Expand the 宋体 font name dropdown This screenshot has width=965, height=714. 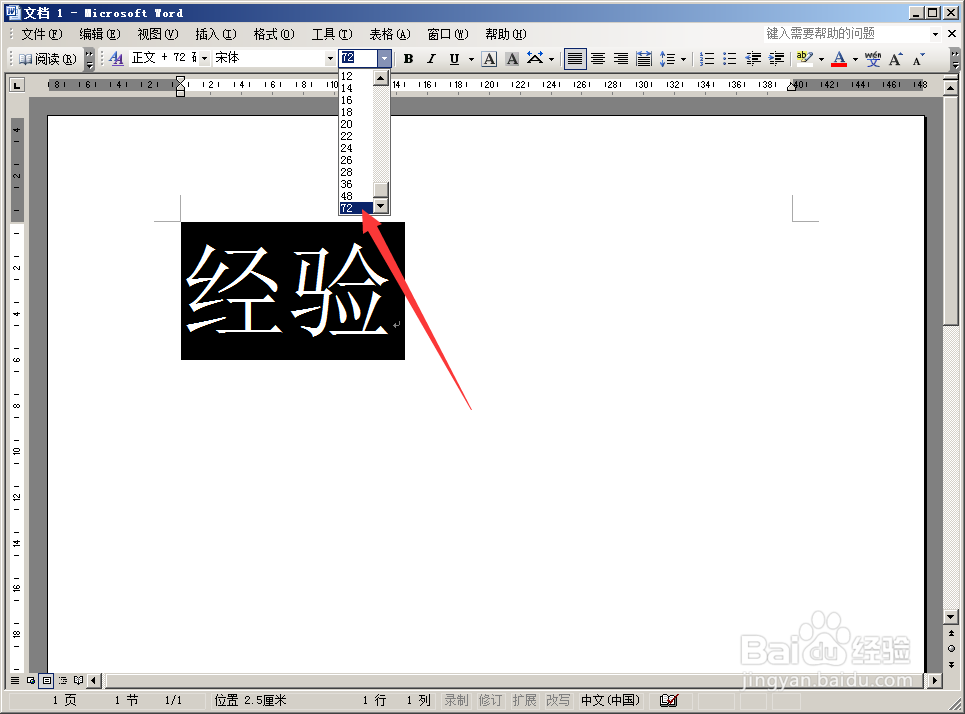click(x=330, y=58)
